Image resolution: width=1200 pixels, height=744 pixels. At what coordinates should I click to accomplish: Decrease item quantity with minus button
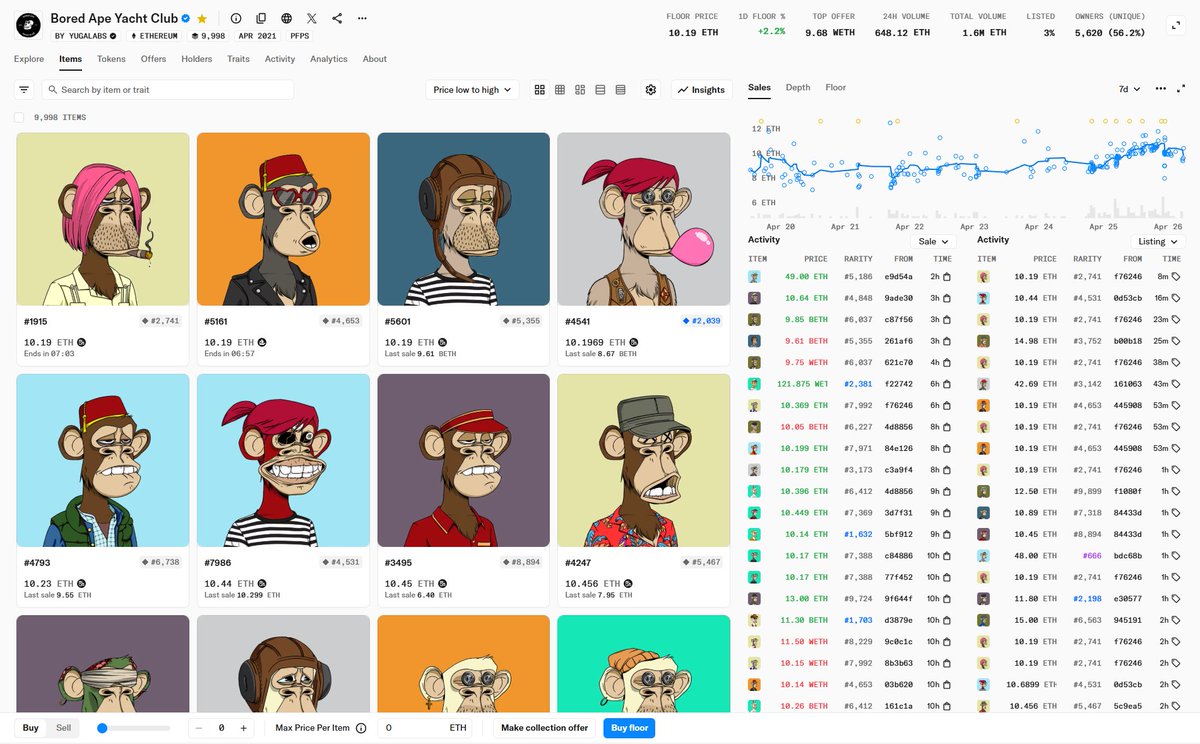click(x=199, y=728)
